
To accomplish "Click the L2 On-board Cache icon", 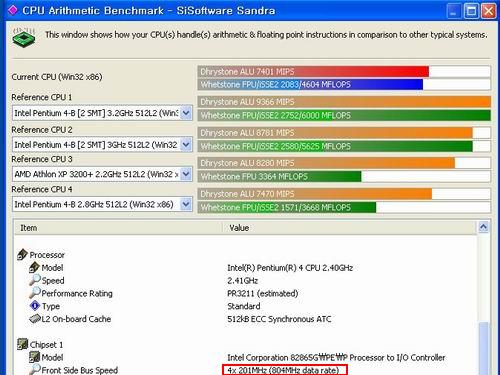I will pyautogui.click(x=35, y=319).
